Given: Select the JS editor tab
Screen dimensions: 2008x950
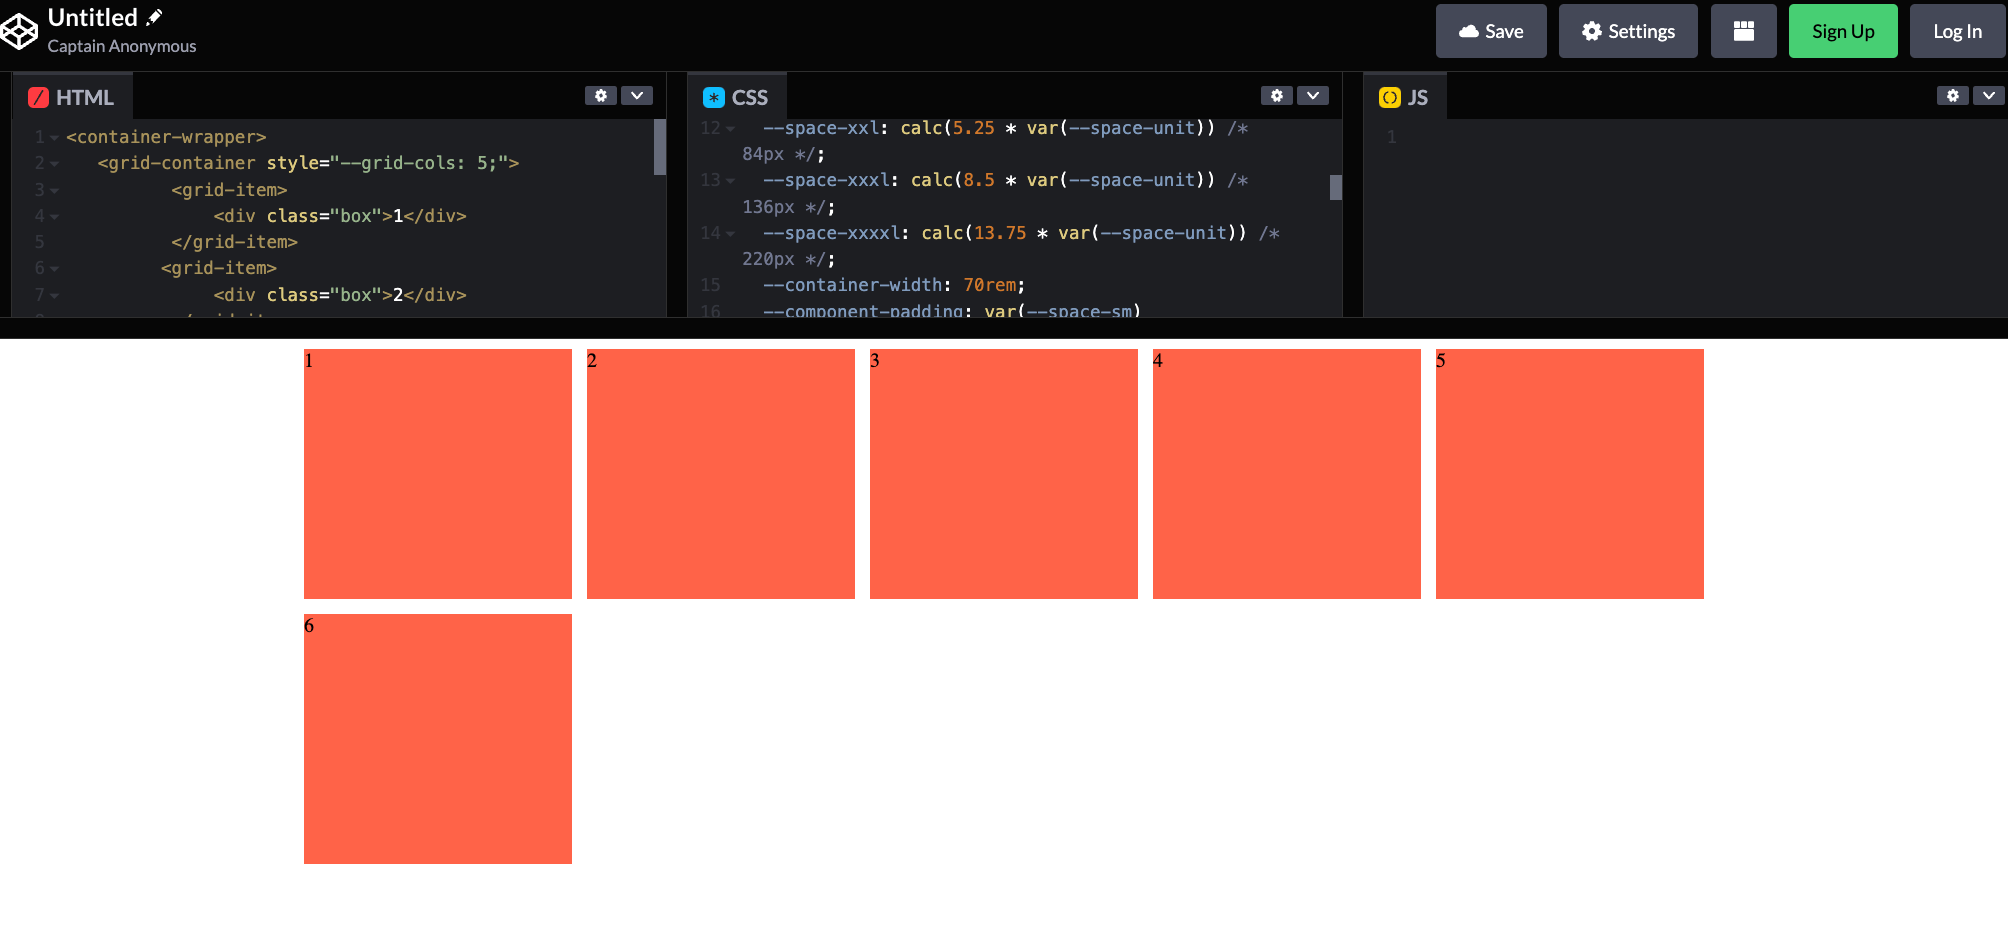Looking at the screenshot, I should click(1405, 97).
